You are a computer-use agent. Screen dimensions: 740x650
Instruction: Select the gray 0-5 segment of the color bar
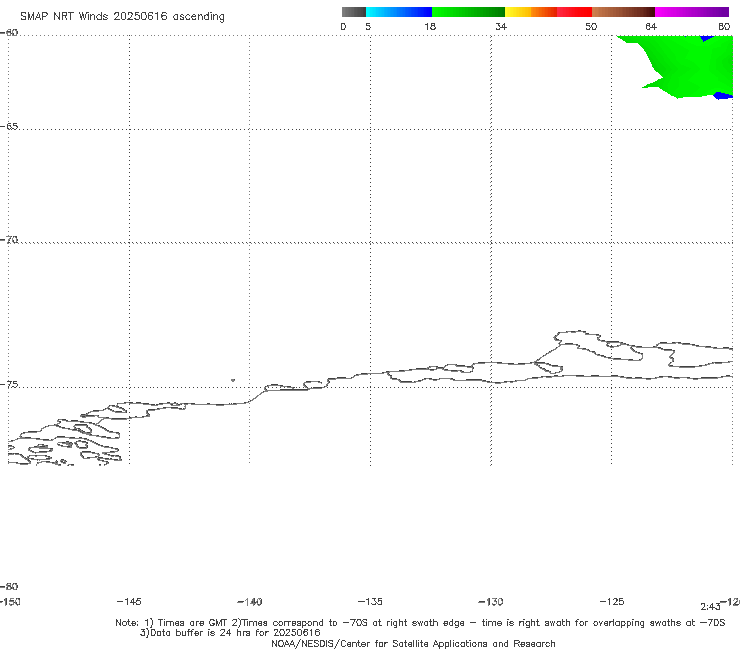tap(354, 12)
